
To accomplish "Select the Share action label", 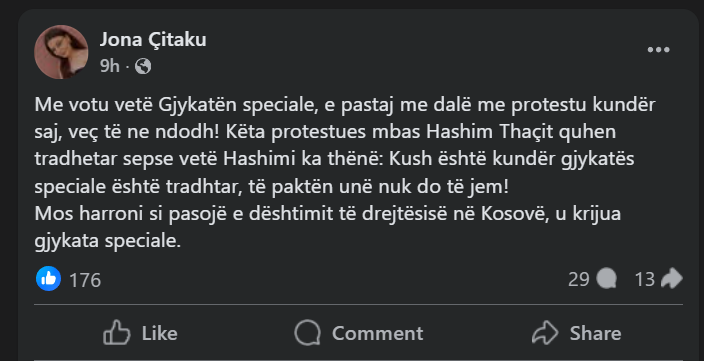I will click(595, 333).
